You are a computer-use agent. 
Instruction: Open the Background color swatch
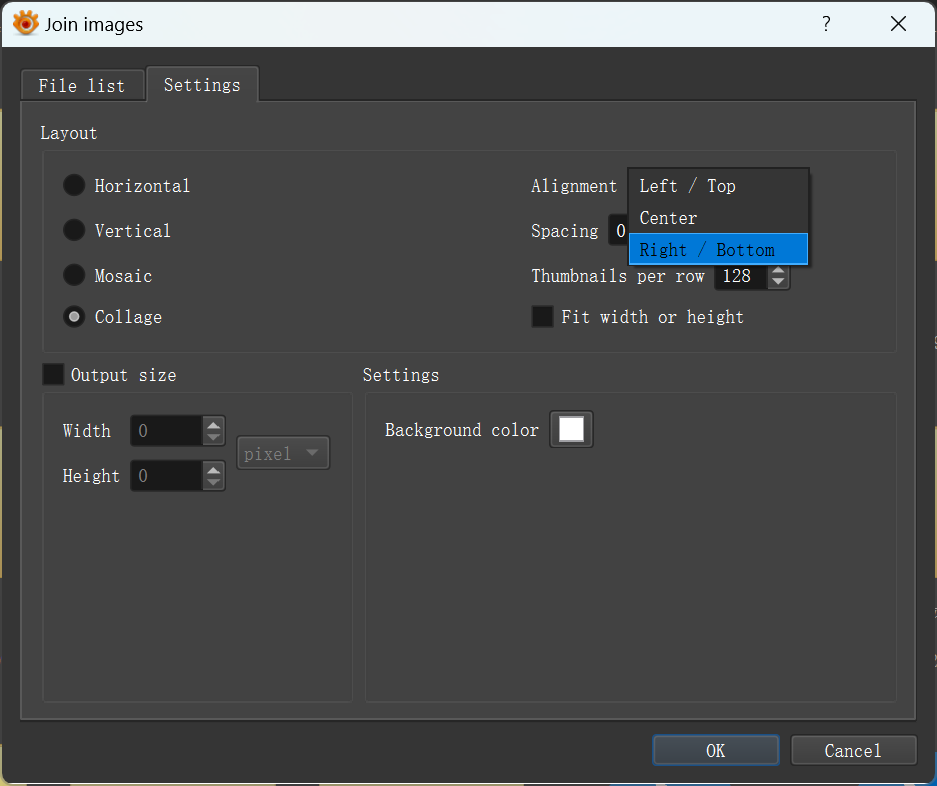pos(571,430)
